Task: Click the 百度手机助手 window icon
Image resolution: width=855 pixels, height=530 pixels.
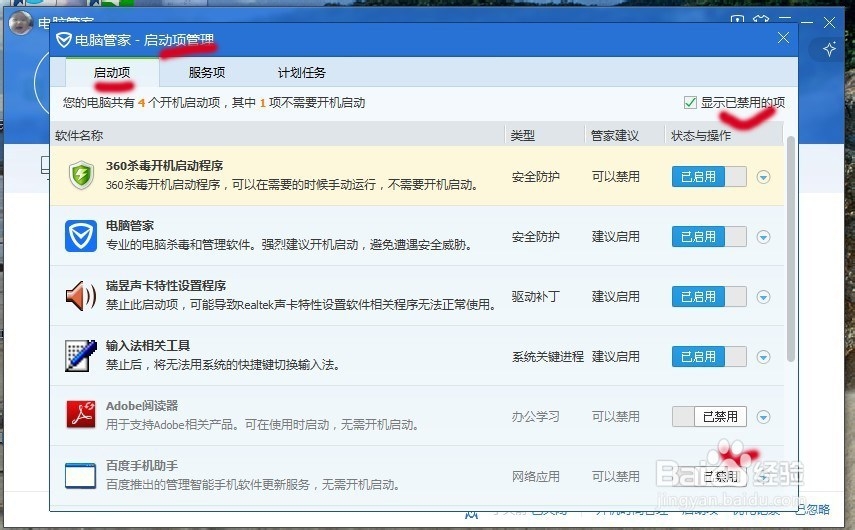Action: pos(80,475)
